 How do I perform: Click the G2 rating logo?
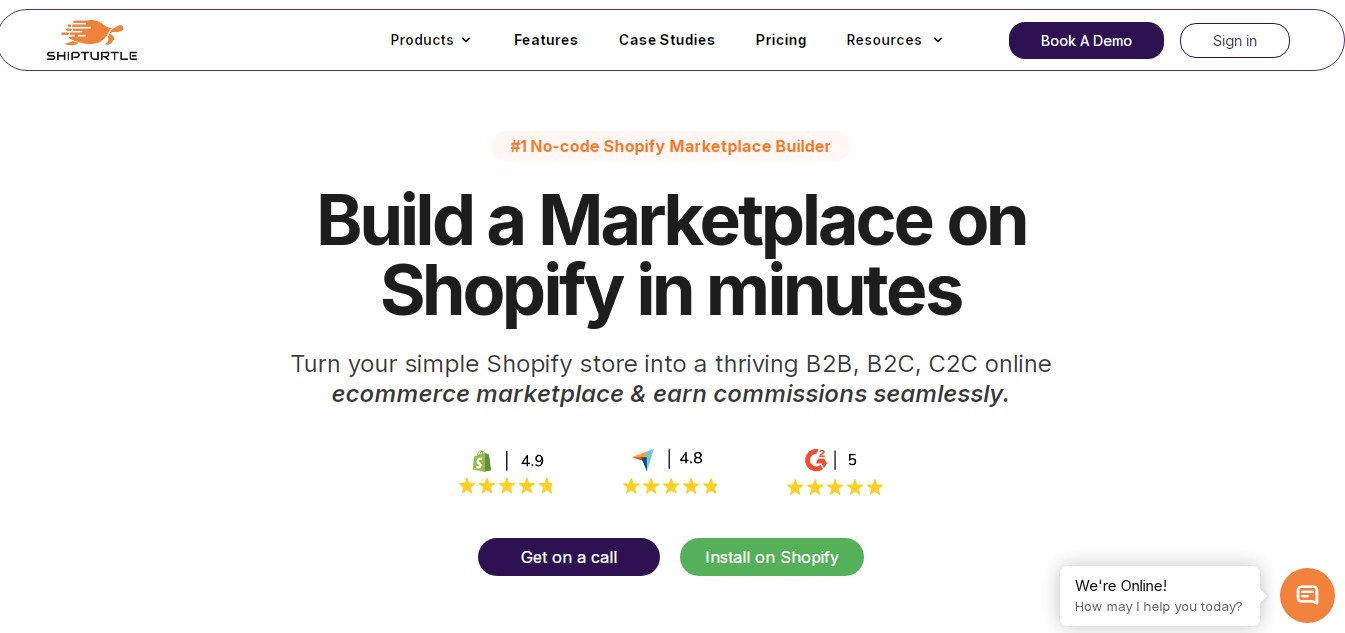pos(815,460)
